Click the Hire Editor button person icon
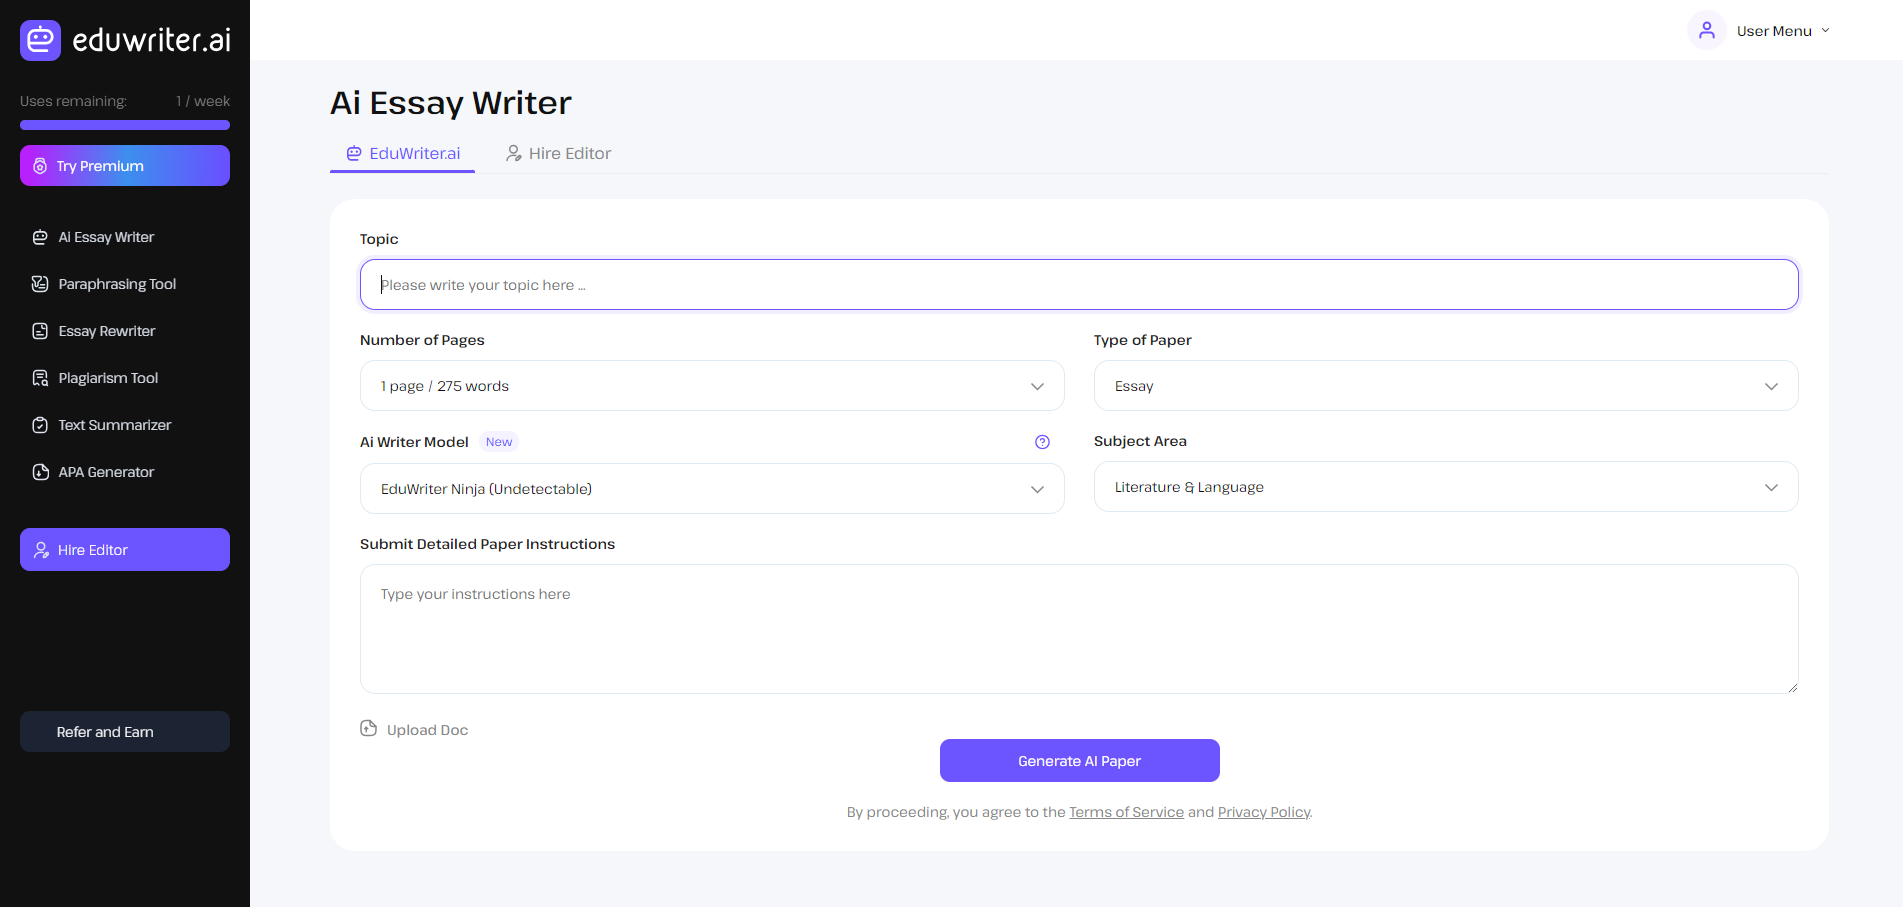The height and width of the screenshot is (907, 1903). point(41,550)
